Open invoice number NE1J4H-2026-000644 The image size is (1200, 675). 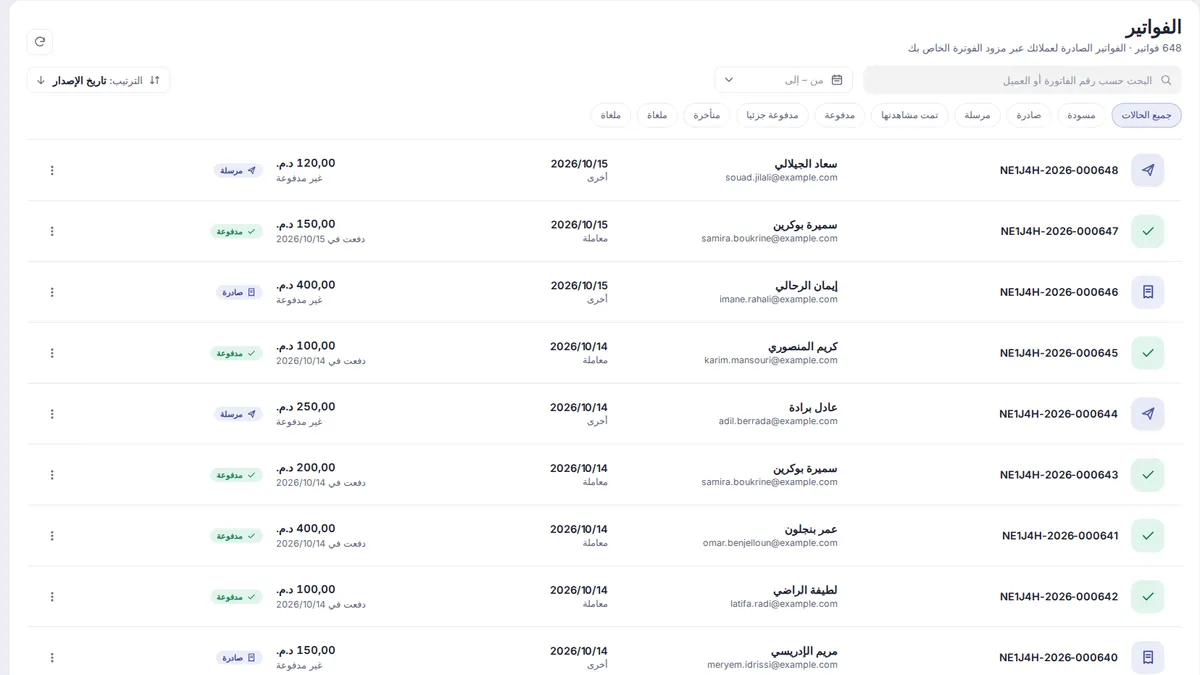pyautogui.click(x=1059, y=414)
